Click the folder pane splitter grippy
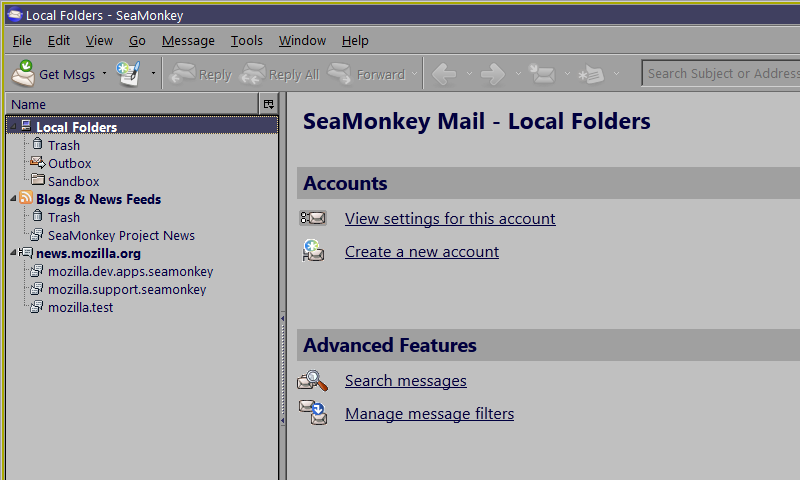 click(x=283, y=369)
